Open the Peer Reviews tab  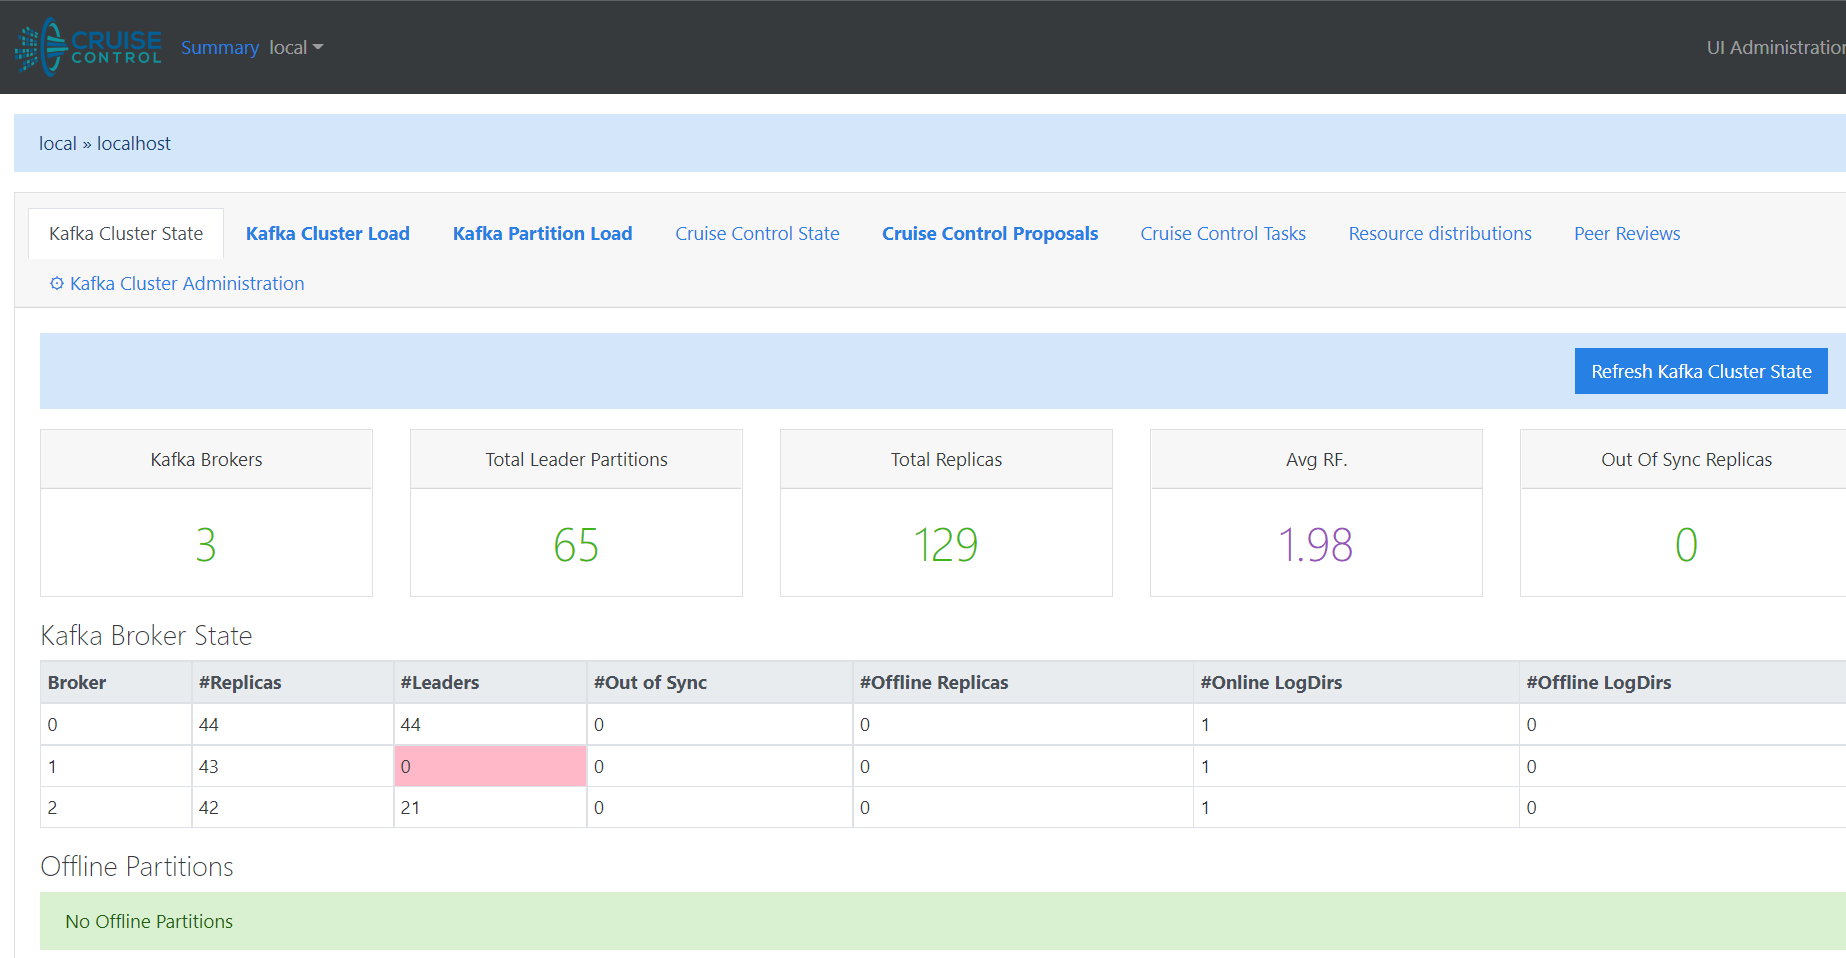click(1627, 233)
